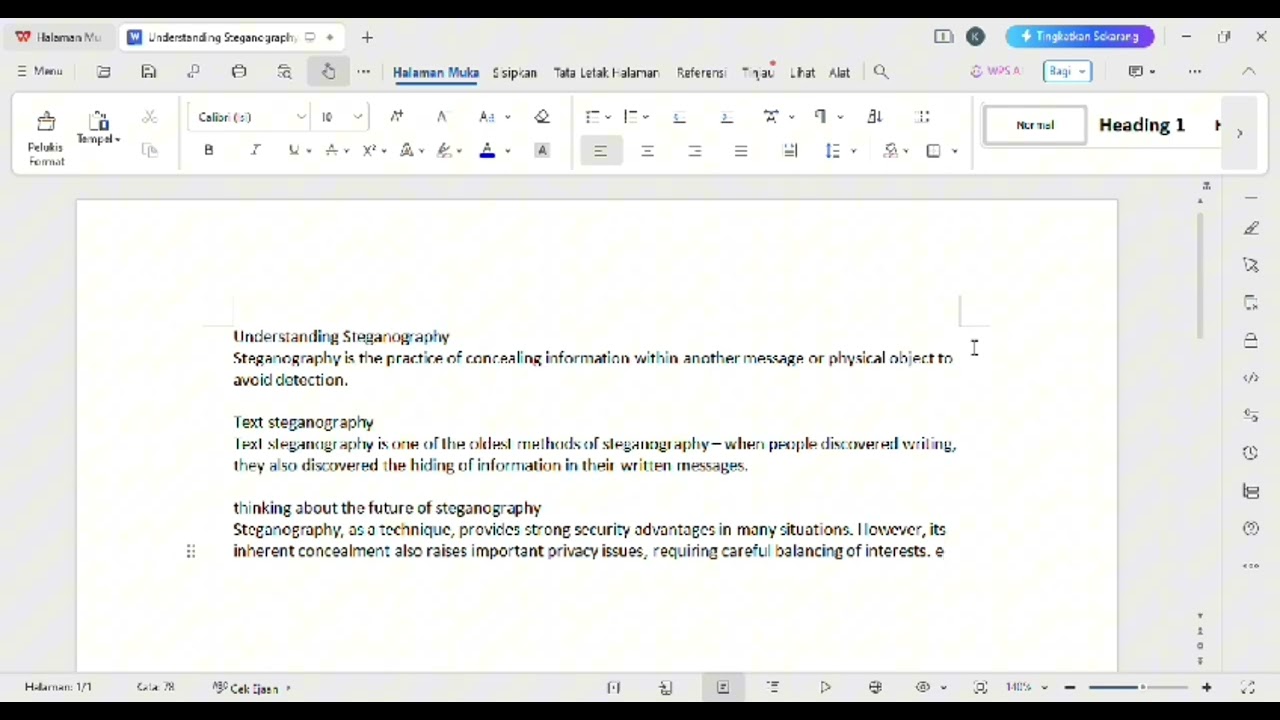Click the code brackets icon in the right sidebar
Image resolution: width=1280 pixels, height=720 pixels.
[1251, 378]
